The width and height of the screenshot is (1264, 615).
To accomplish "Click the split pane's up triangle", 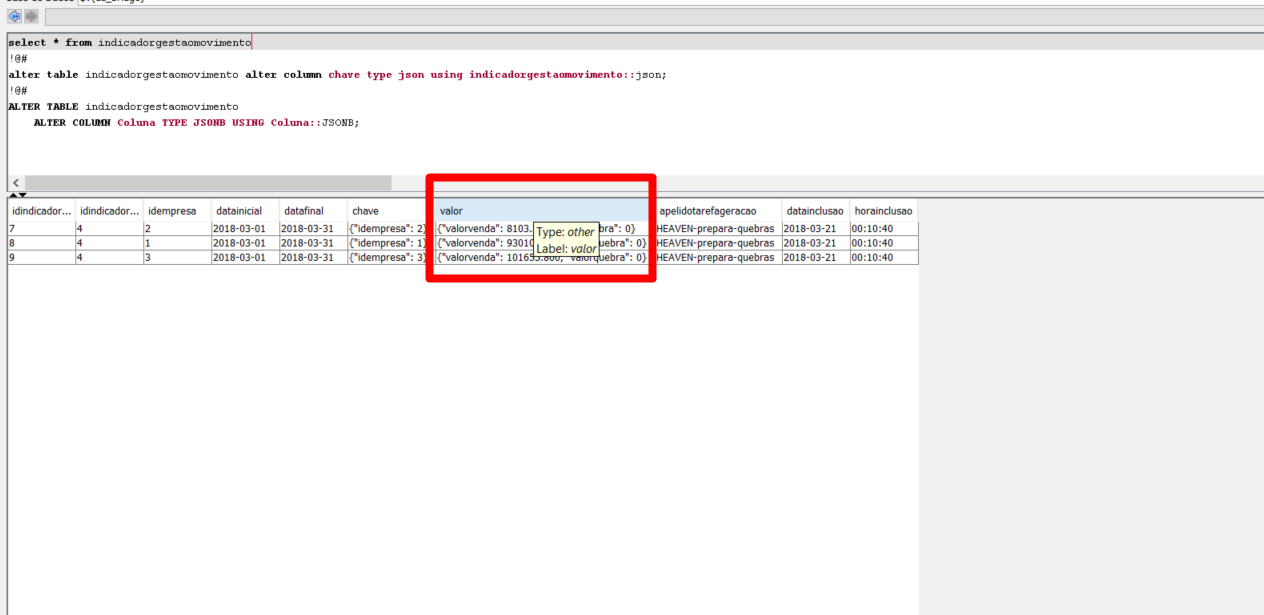I will tap(13, 195).
